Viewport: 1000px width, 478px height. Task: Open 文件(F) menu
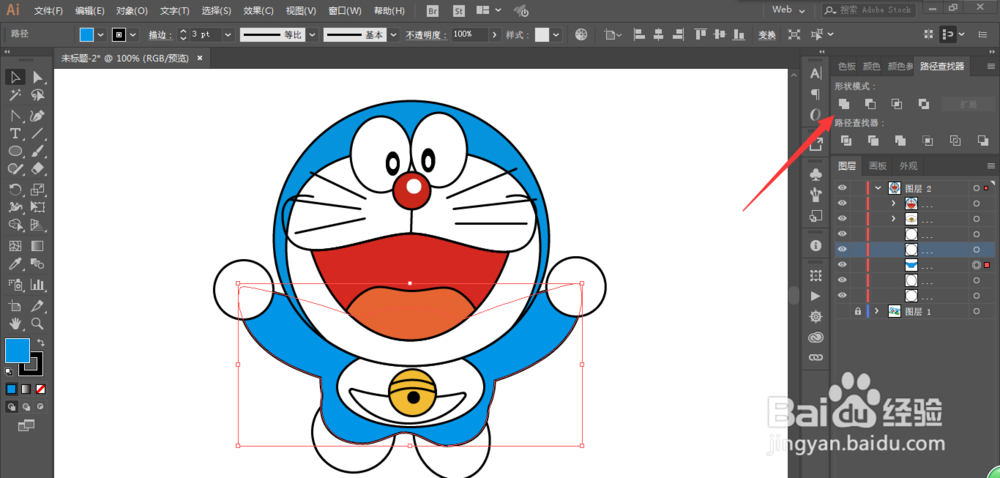pyautogui.click(x=48, y=11)
